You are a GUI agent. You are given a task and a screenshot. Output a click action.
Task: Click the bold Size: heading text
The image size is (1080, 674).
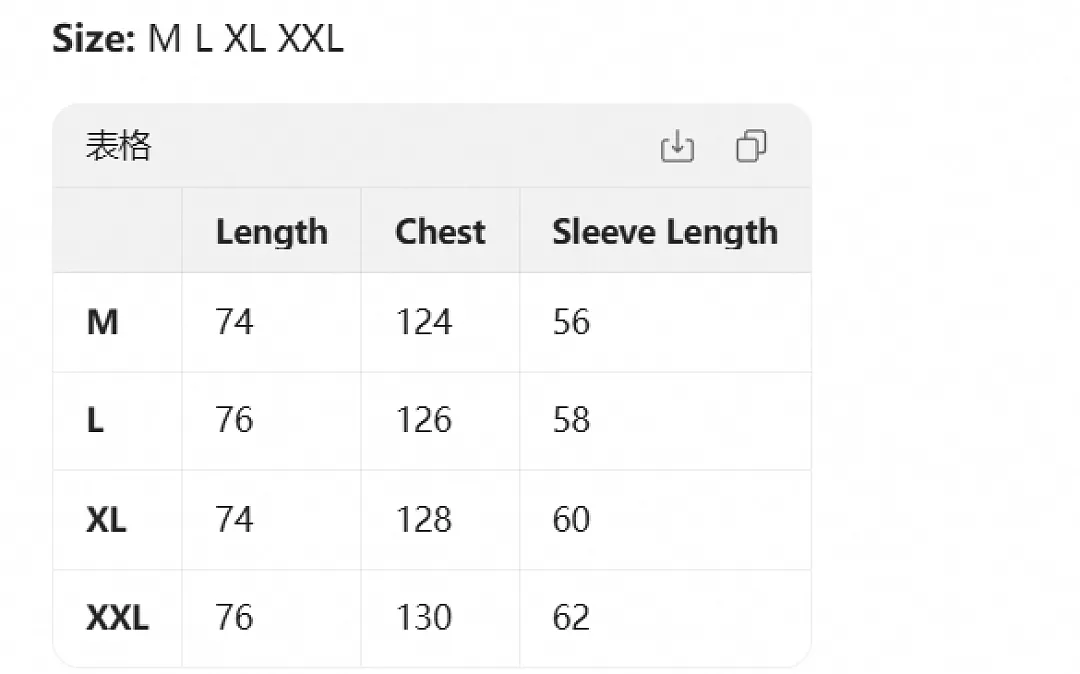point(94,39)
